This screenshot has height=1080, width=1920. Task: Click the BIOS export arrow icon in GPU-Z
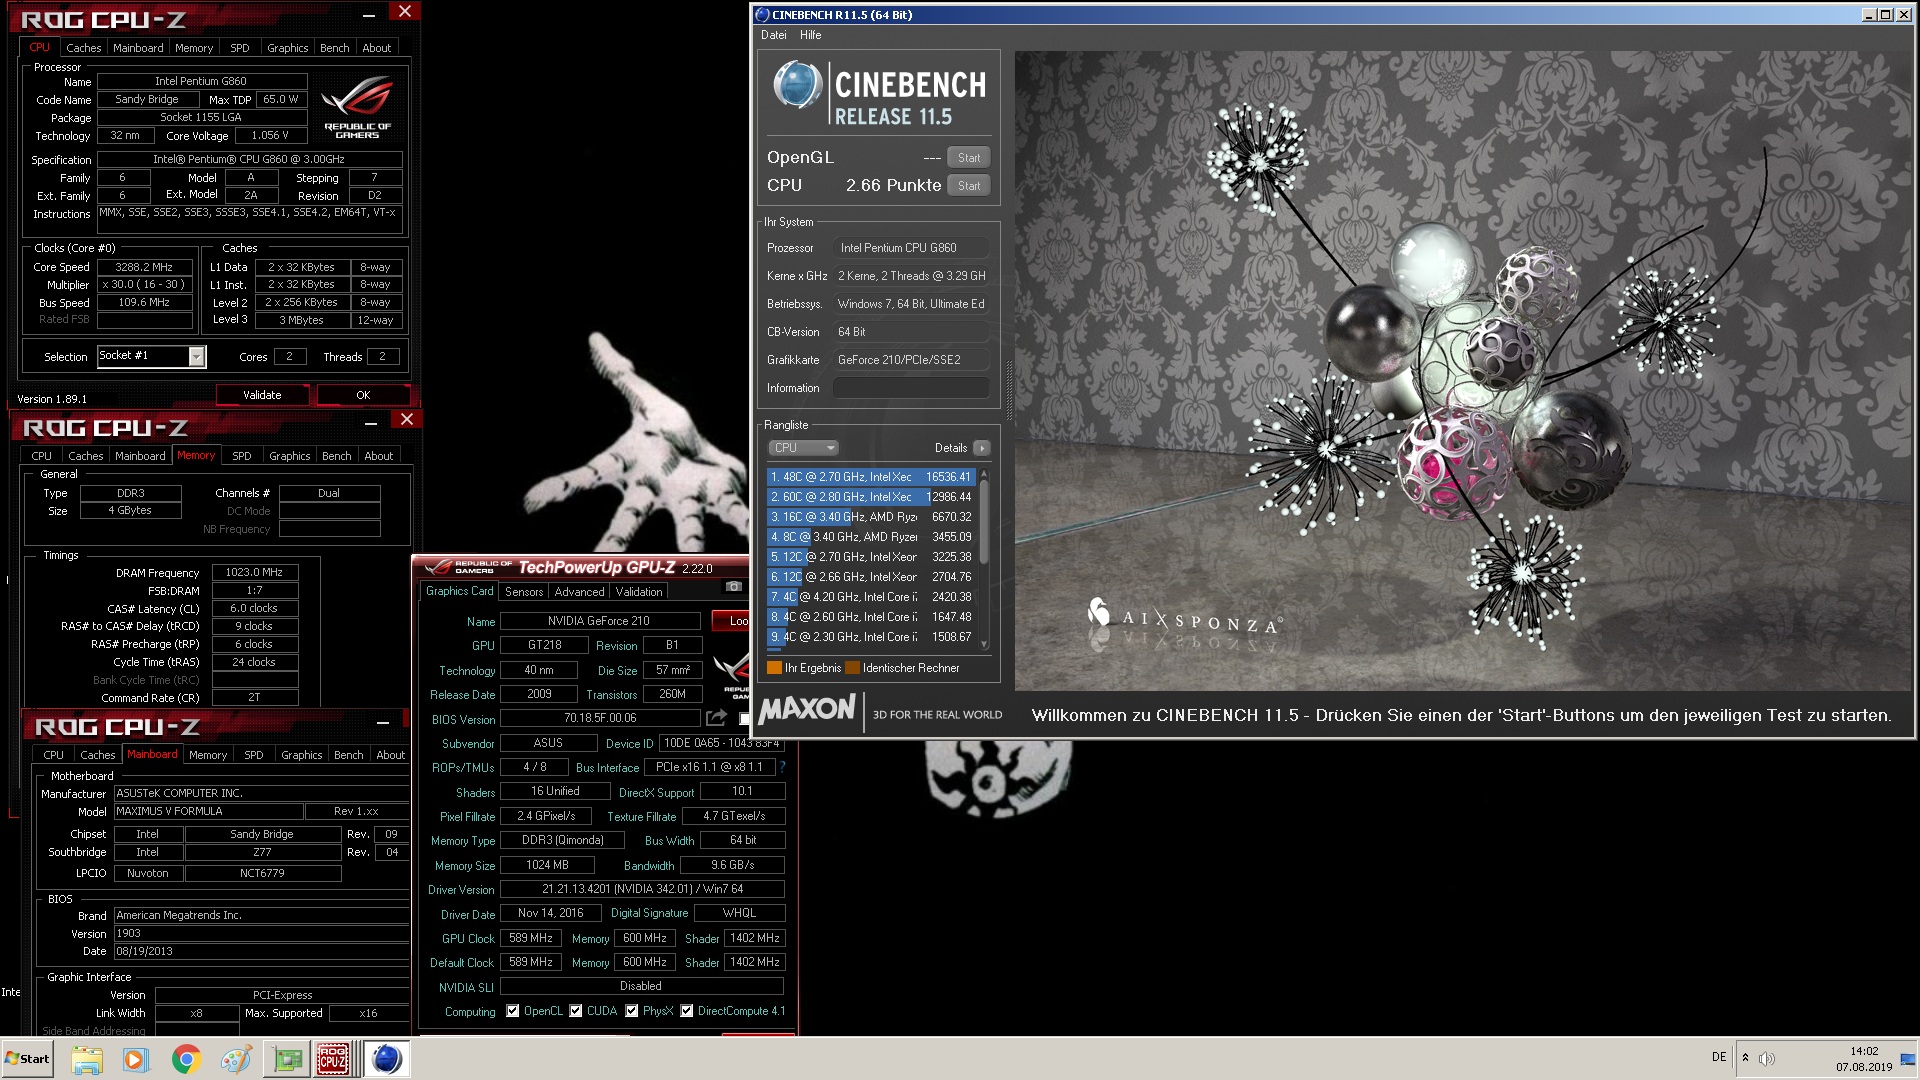tap(716, 718)
